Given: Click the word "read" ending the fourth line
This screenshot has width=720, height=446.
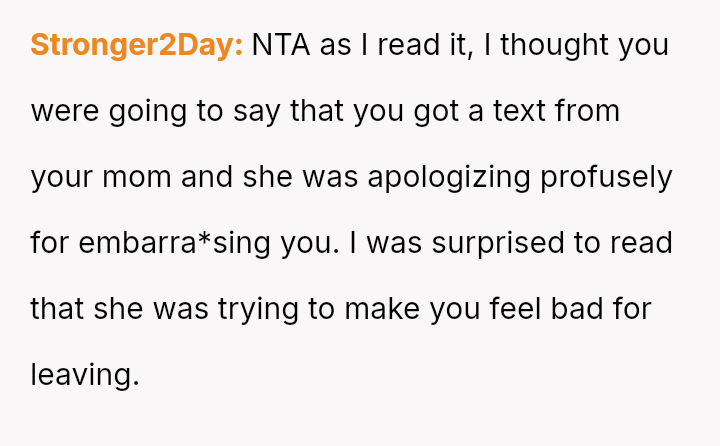Looking at the screenshot, I should (x=639, y=243).
